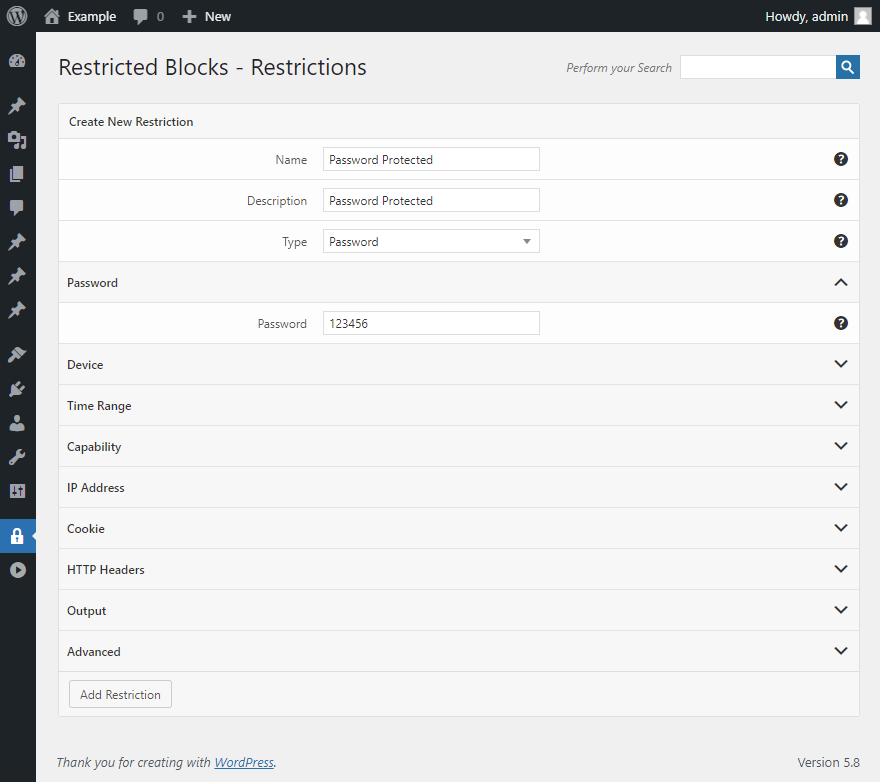Click into the Name text field
This screenshot has width=880, height=782.
pyautogui.click(x=431, y=159)
